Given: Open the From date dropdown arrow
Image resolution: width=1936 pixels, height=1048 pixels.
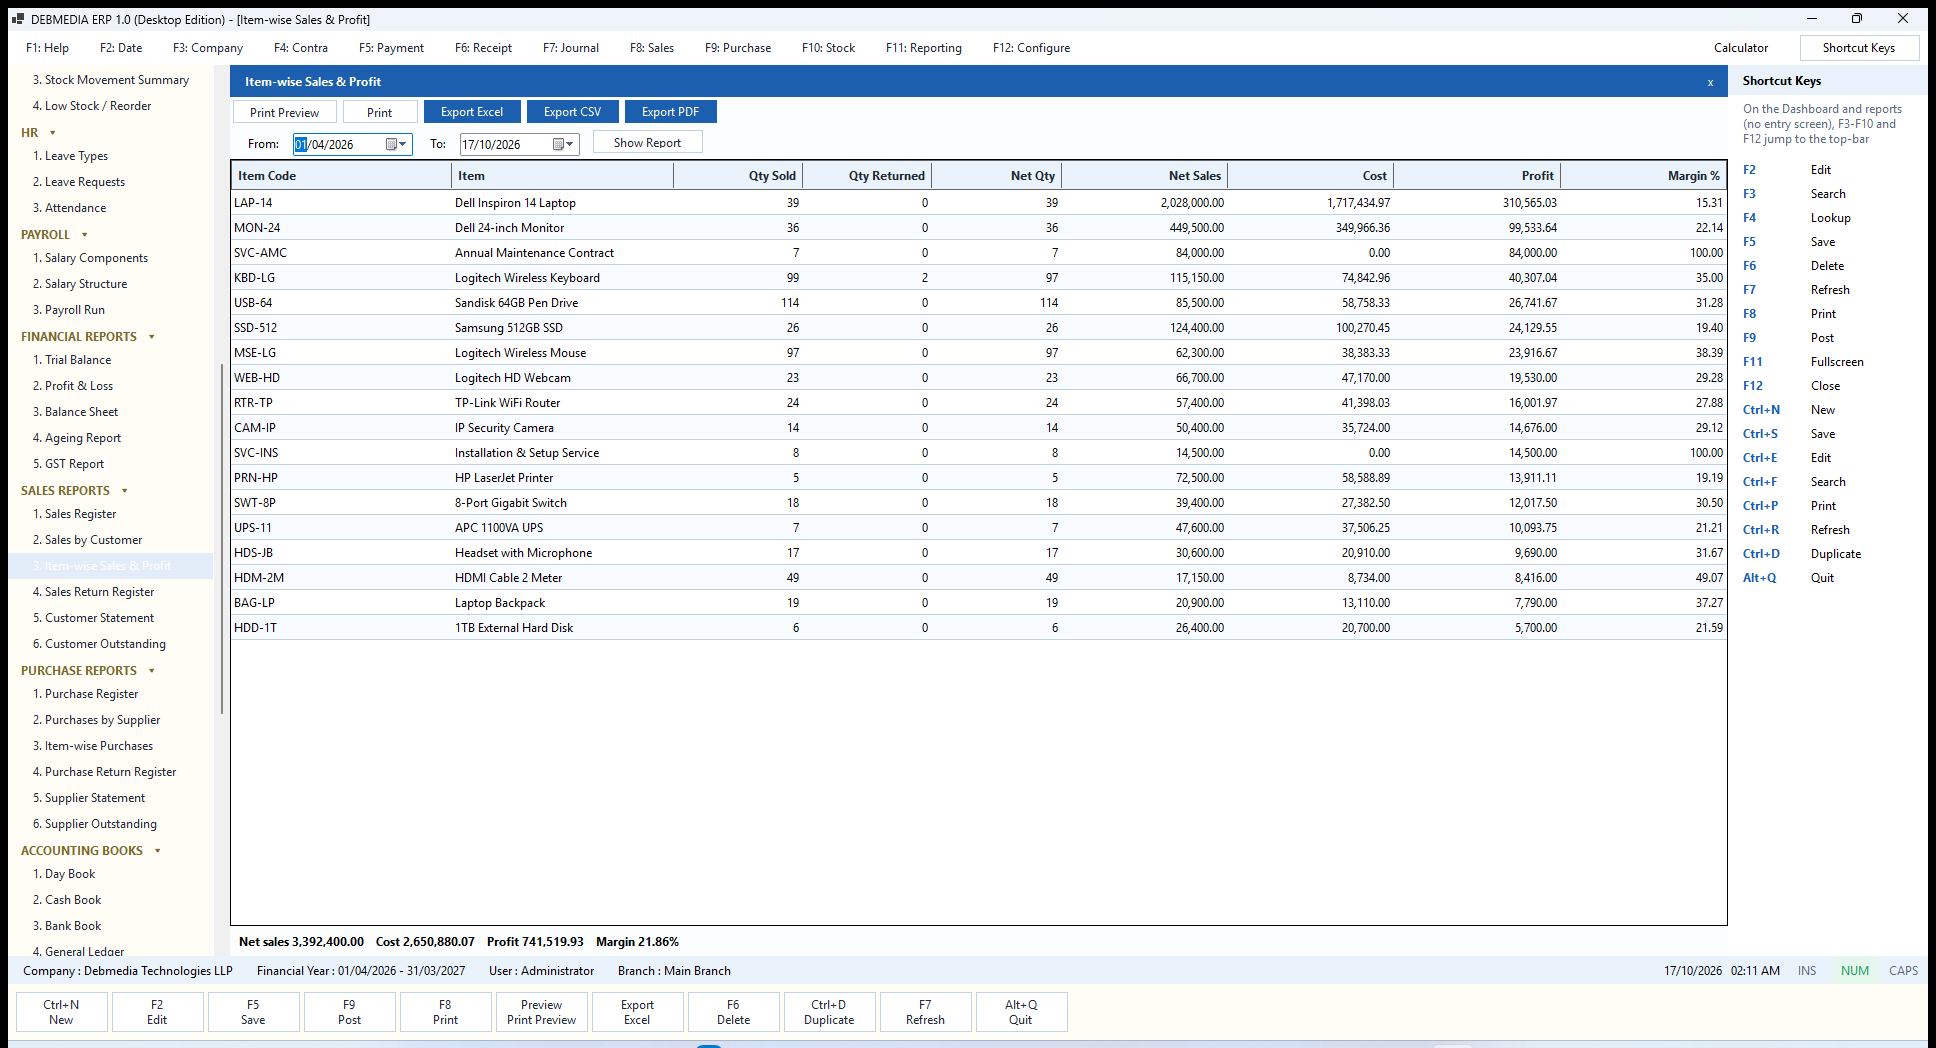Looking at the screenshot, I should click(x=403, y=144).
